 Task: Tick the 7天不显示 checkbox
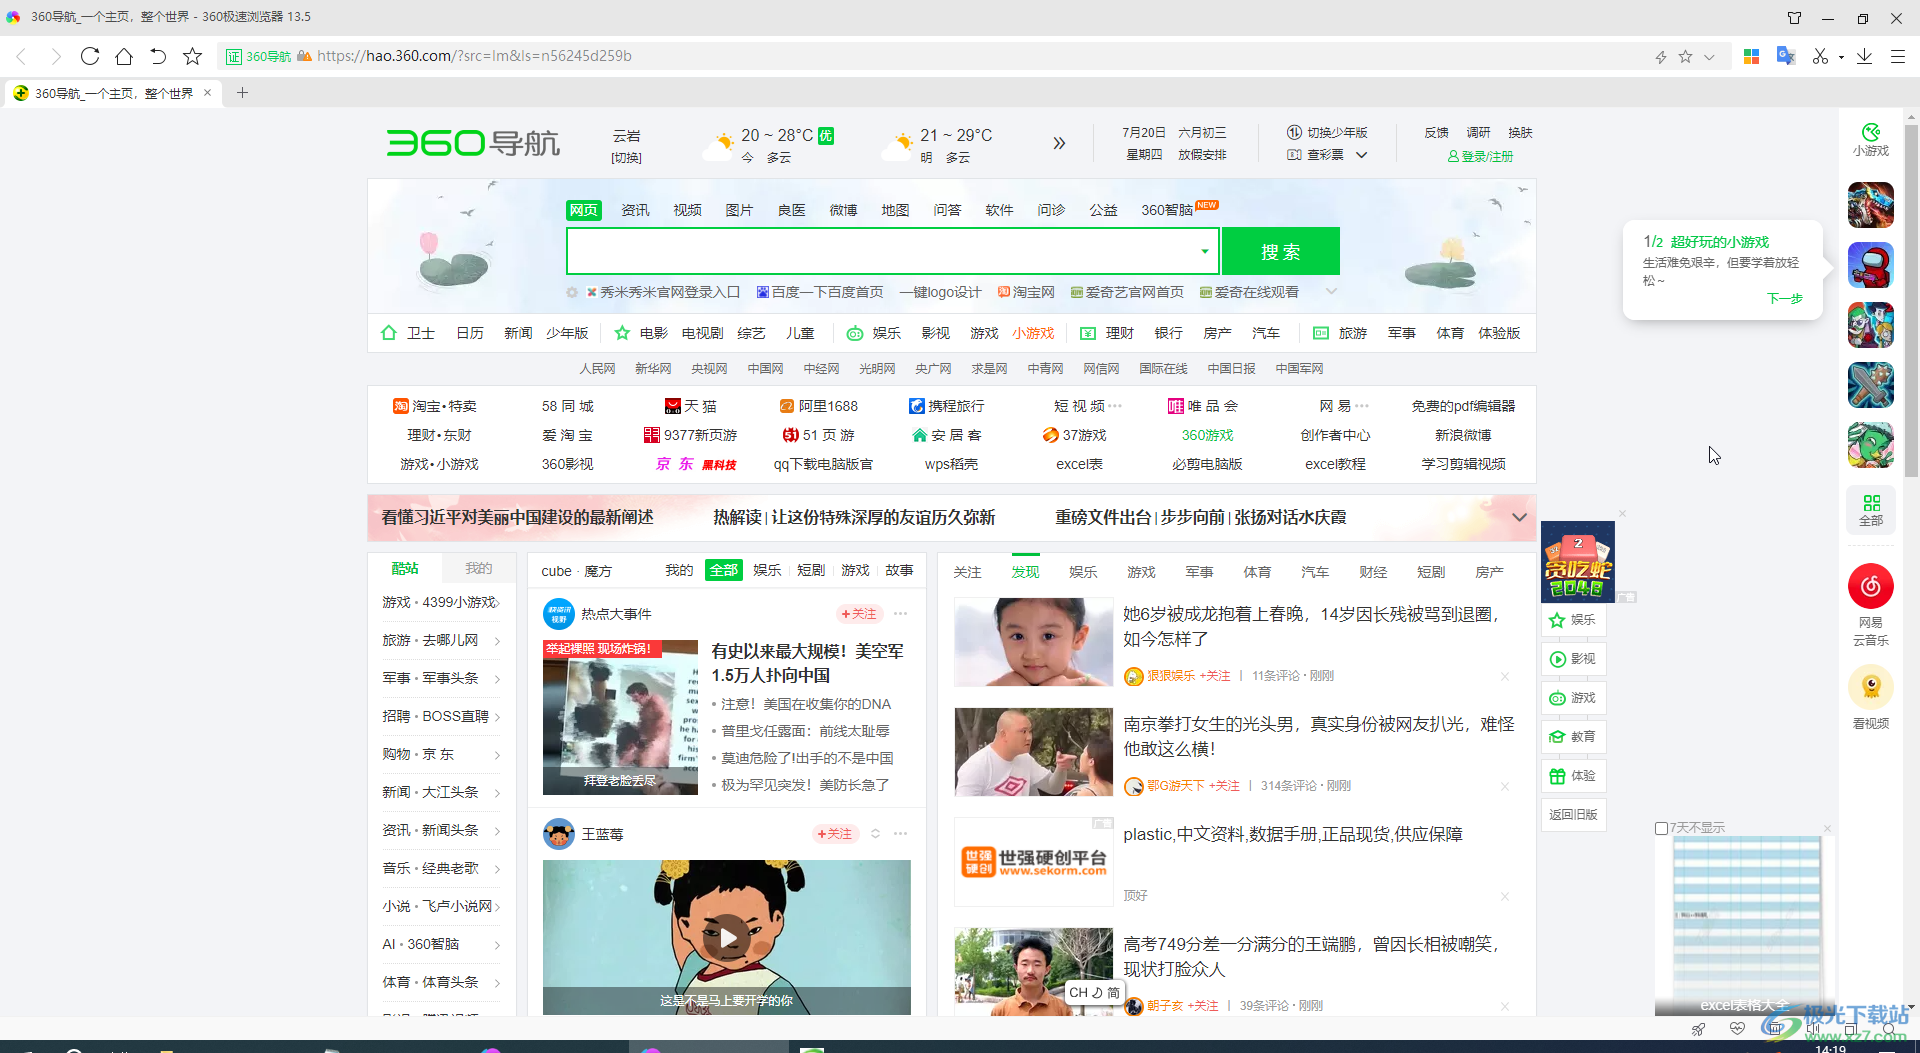(x=1661, y=828)
